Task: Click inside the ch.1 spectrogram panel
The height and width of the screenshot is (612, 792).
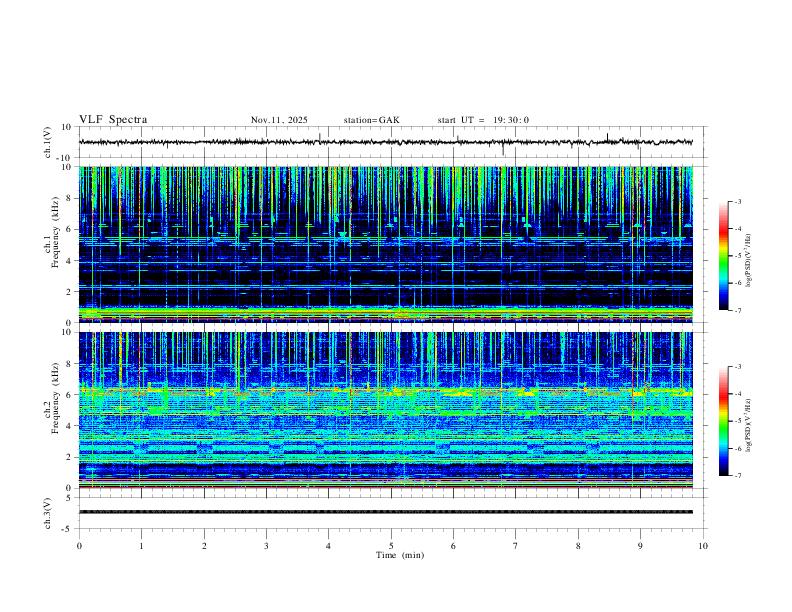Action: tap(385, 244)
